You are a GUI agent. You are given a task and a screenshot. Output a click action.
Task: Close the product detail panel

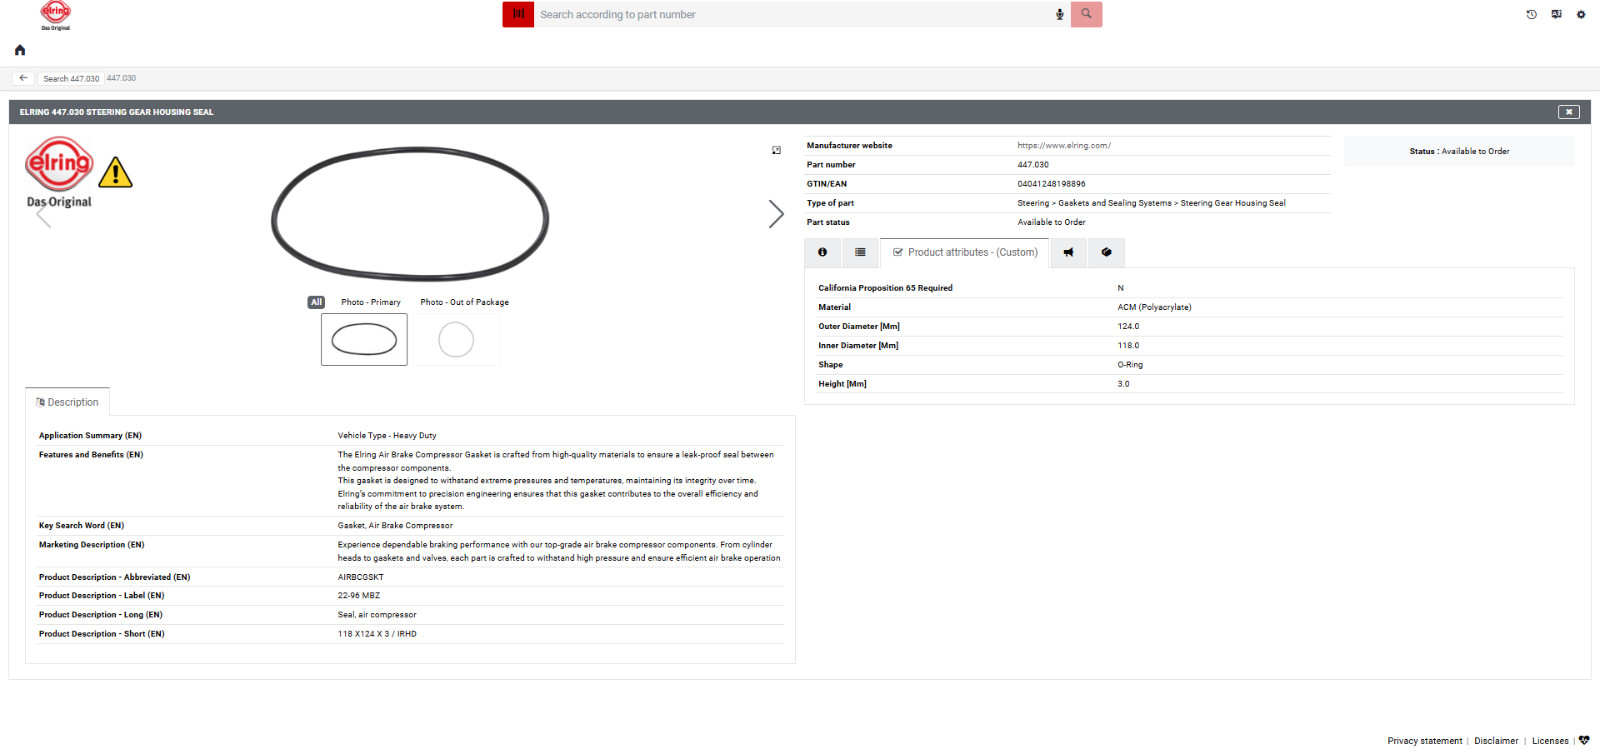click(1569, 112)
